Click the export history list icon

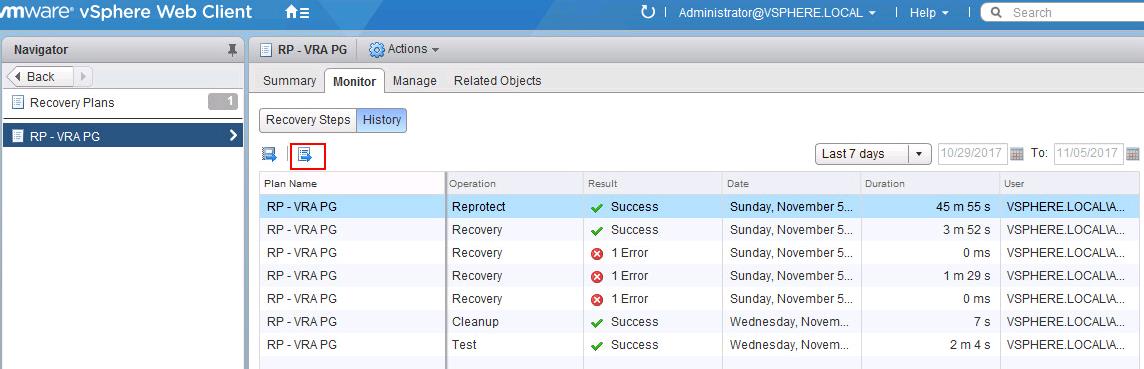tap(269, 154)
